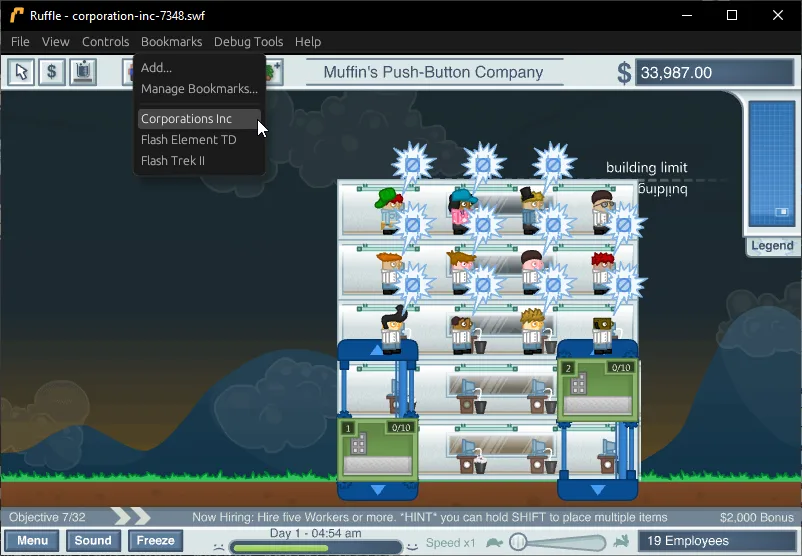This screenshot has width=802, height=556.
Task: Click left elevator down arrow
Action: 378,490
